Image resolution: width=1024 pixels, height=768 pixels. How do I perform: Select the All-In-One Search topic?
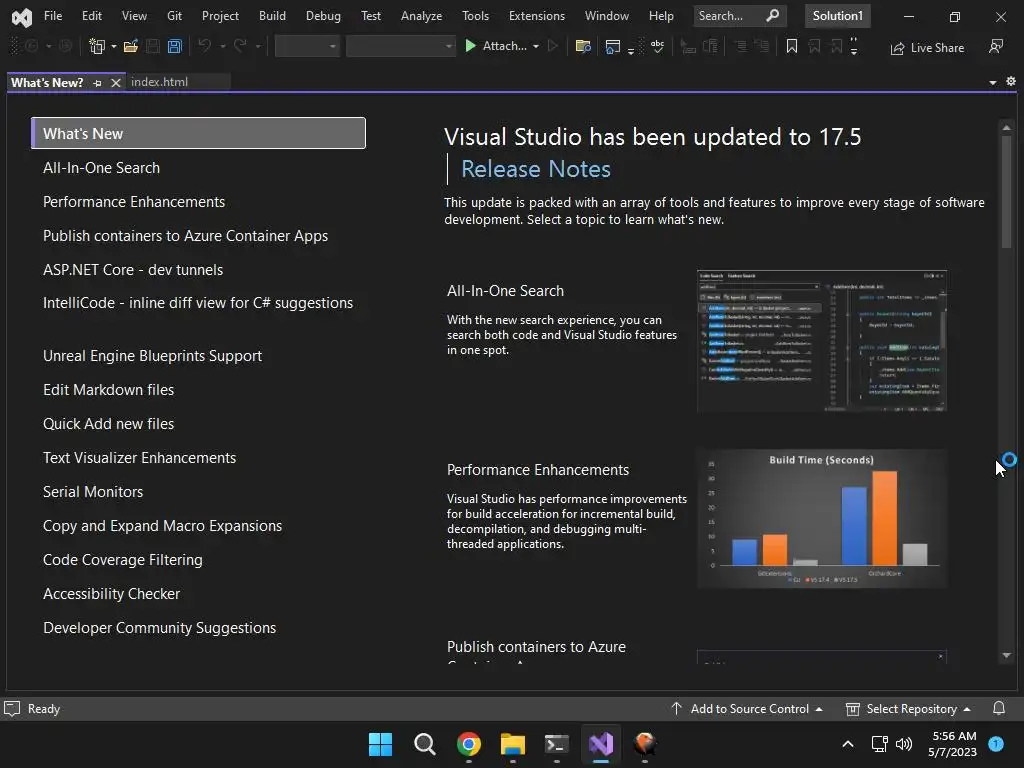coord(101,168)
